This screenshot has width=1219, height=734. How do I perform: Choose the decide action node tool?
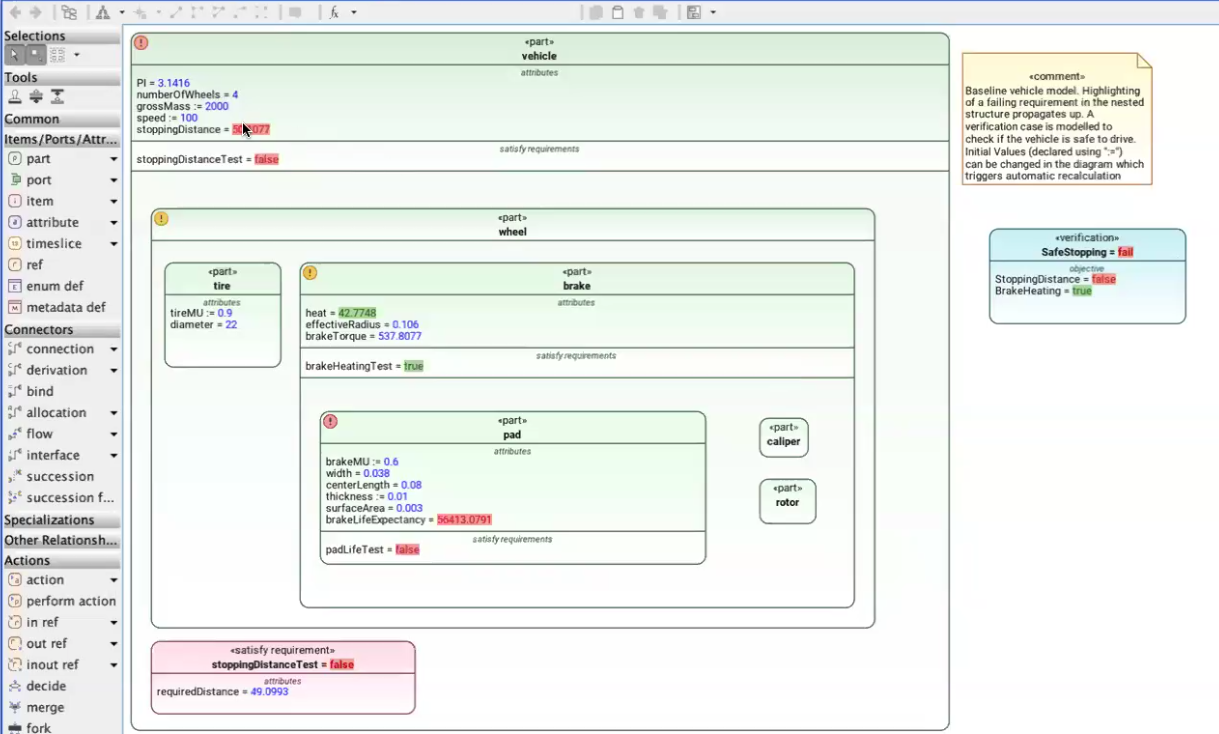pyautogui.click(x=46, y=686)
